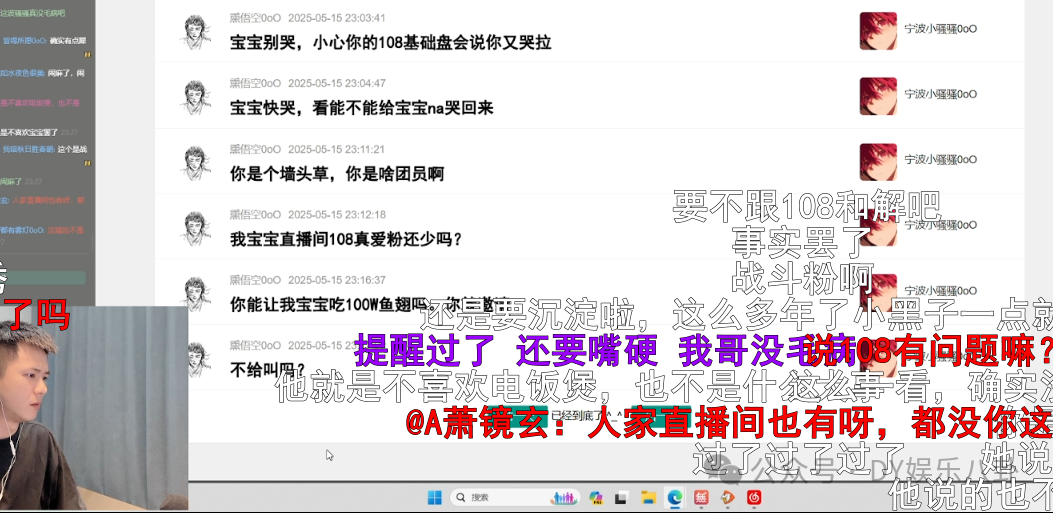Click 黑悟空0oO username above 100W鱼翅 message
The image size is (1053, 513).
pyautogui.click(x=255, y=280)
